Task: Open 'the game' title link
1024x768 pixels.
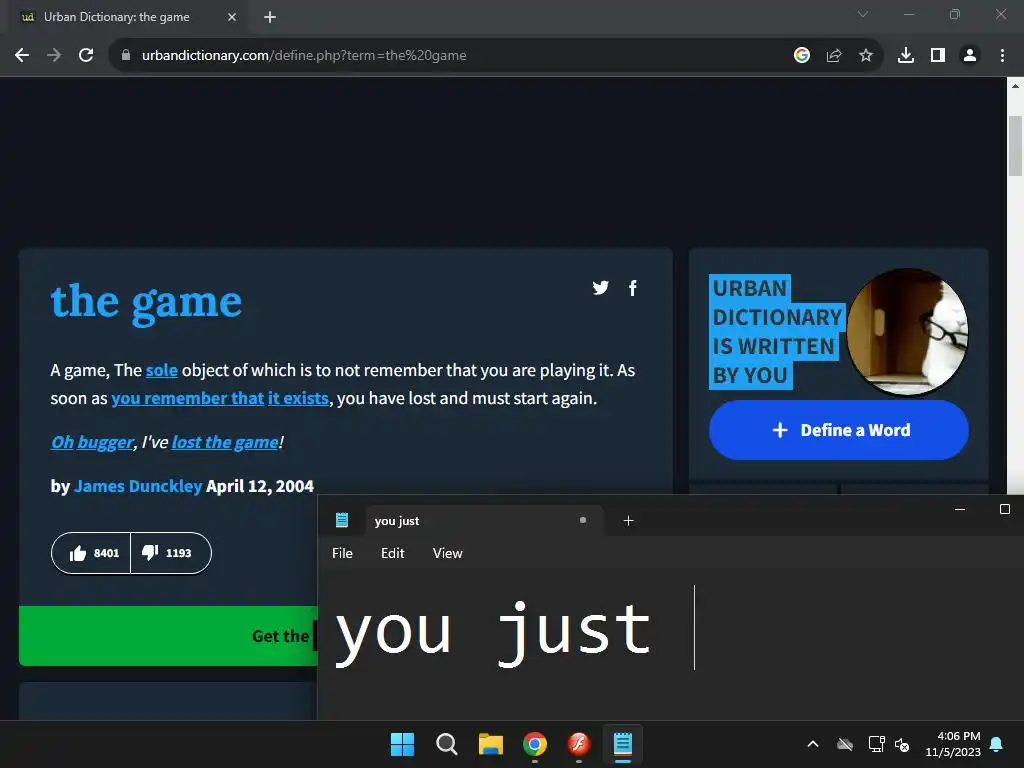Action: pyautogui.click(x=146, y=301)
